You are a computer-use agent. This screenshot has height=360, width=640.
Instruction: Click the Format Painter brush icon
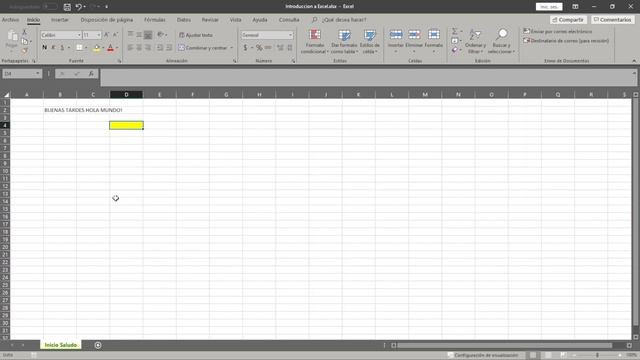(x=24, y=51)
